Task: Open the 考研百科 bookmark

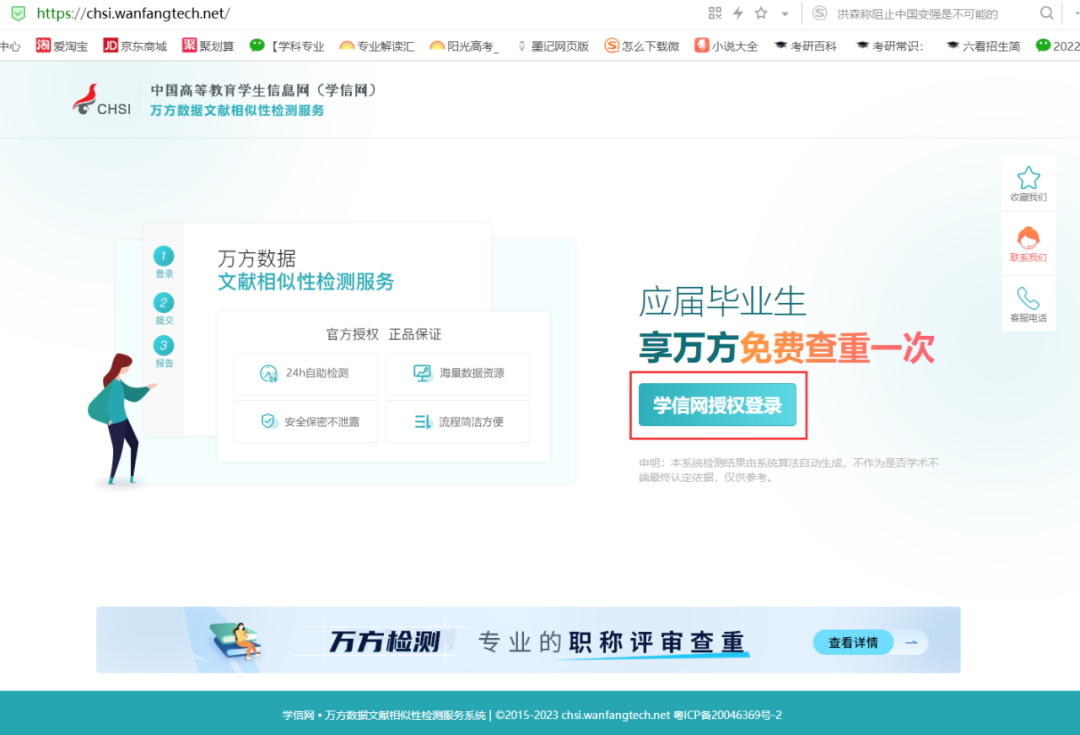Action: (x=805, y=46)
